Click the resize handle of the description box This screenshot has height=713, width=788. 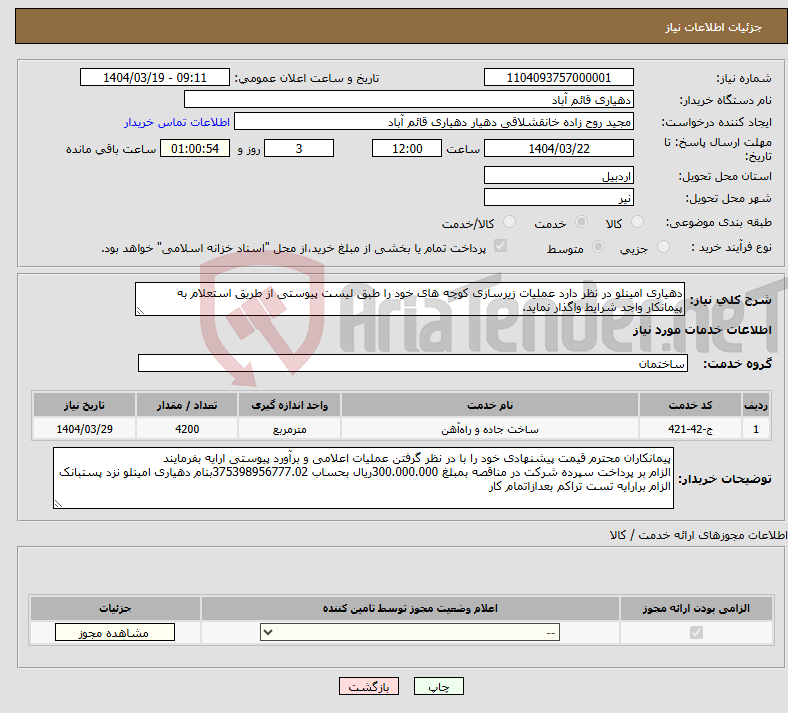point(140,311)
